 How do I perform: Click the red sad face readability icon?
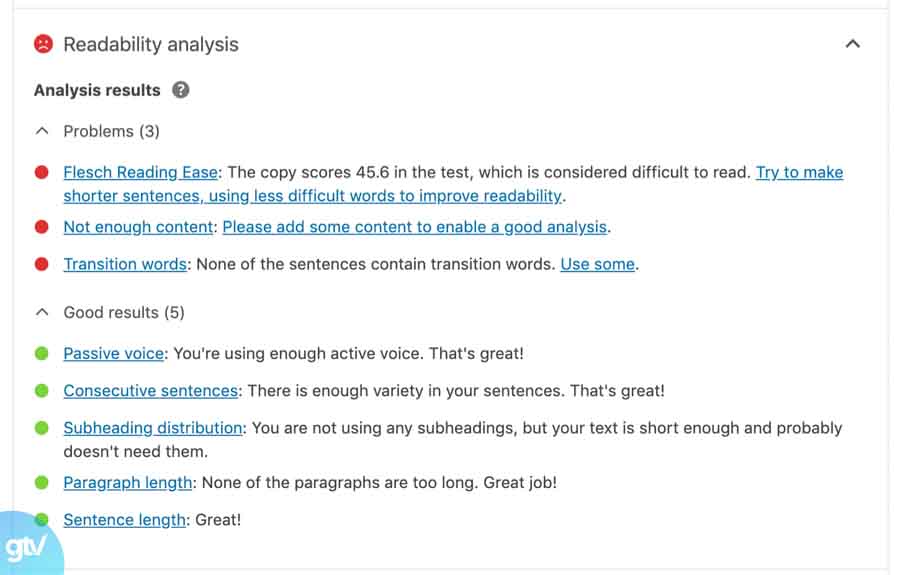coord(43,44)
